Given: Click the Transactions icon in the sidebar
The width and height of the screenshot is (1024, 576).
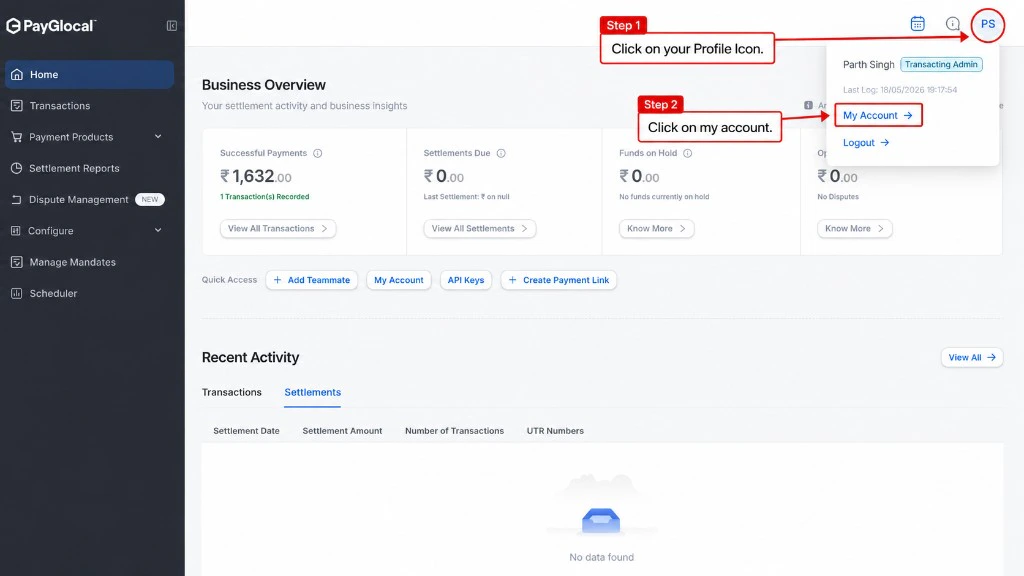Looking at the screenshot, I should [x=17, y=106].
